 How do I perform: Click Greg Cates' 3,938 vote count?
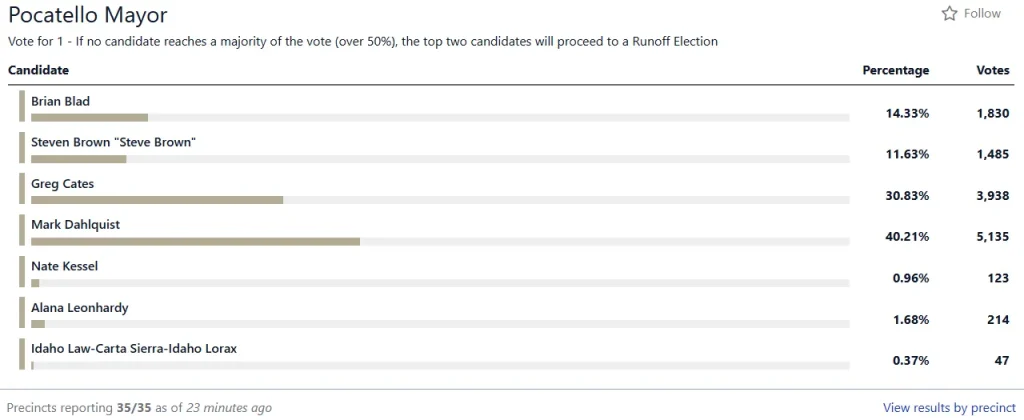(992, 196)
